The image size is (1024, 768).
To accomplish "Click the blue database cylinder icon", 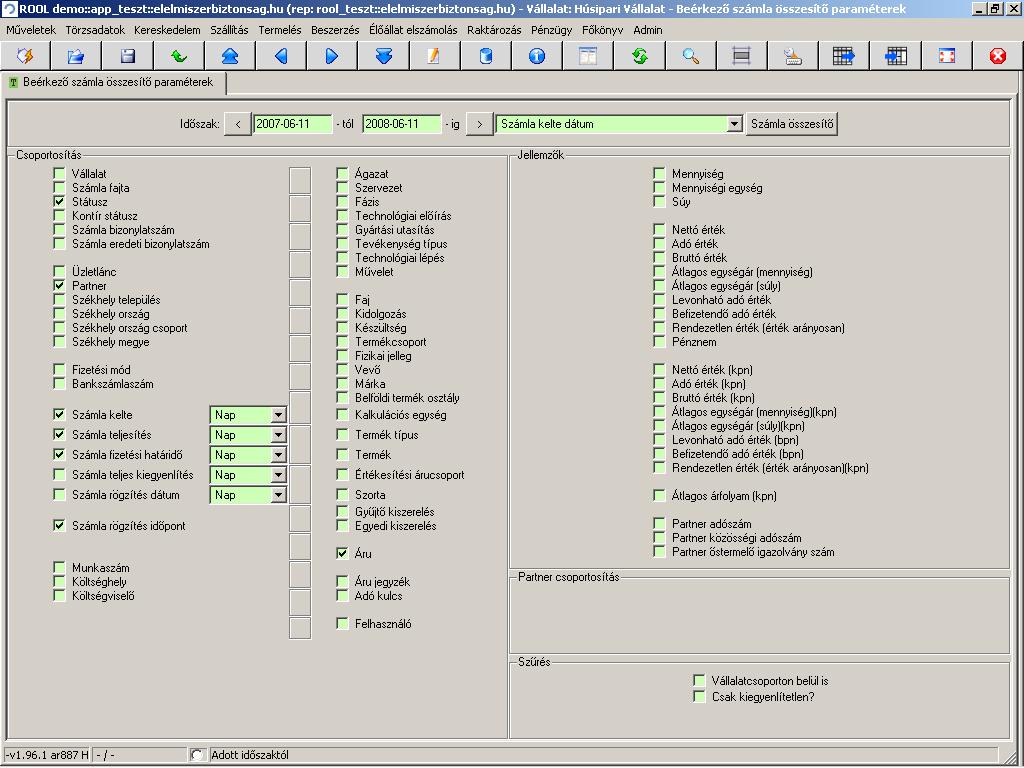I will click(486, 56).
